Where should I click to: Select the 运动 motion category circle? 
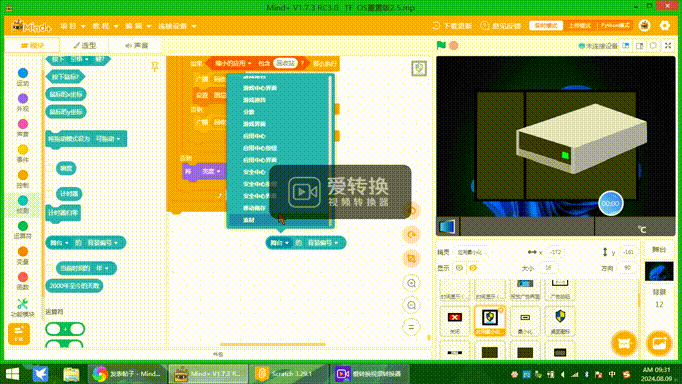pos(23,73)
